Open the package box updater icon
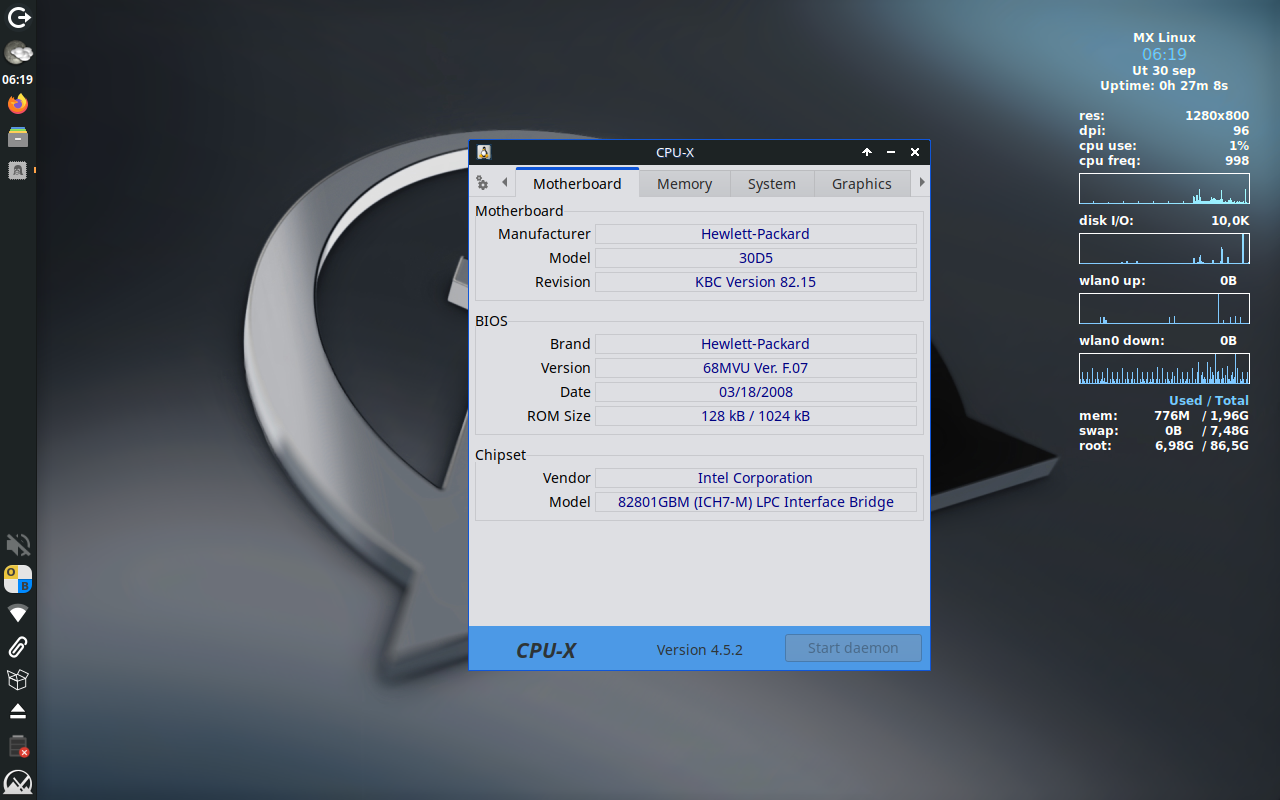 18,680
